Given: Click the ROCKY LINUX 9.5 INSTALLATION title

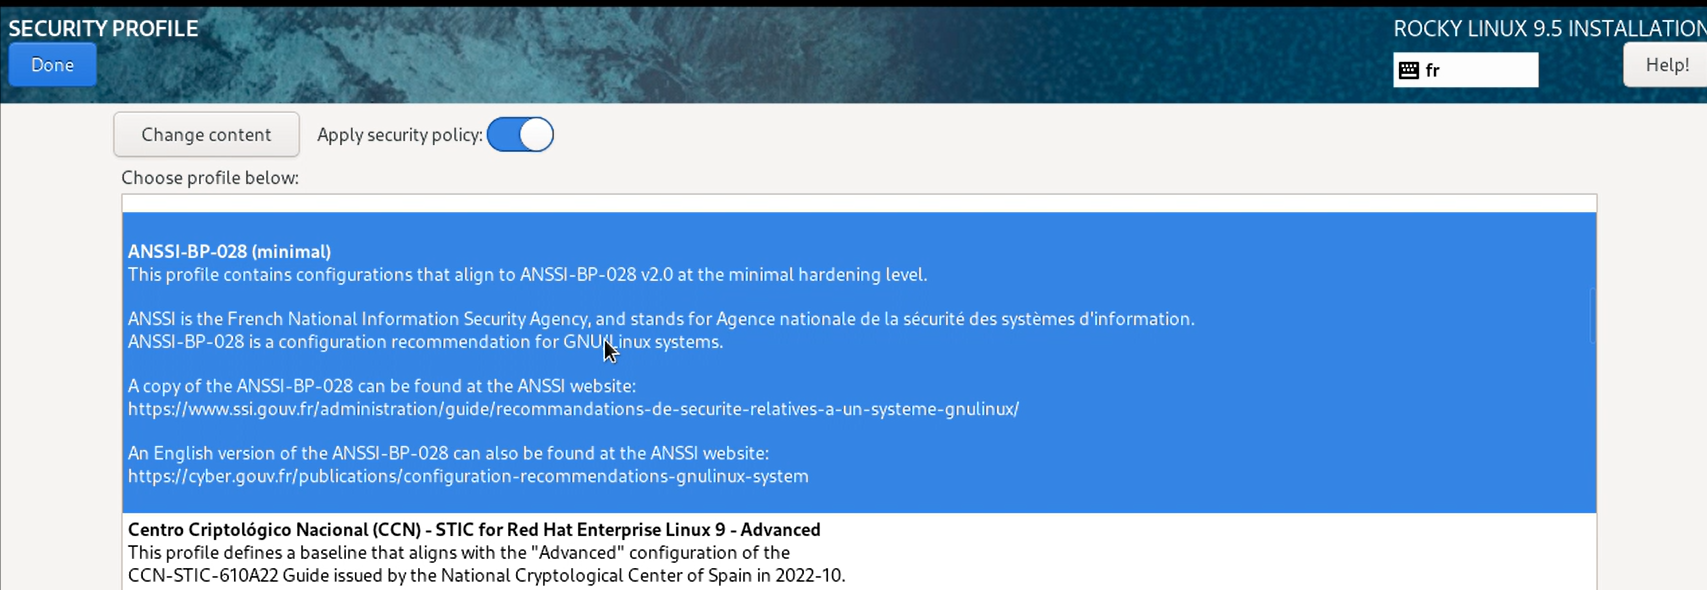Looking at the screenshot, I should (1550, 28).
